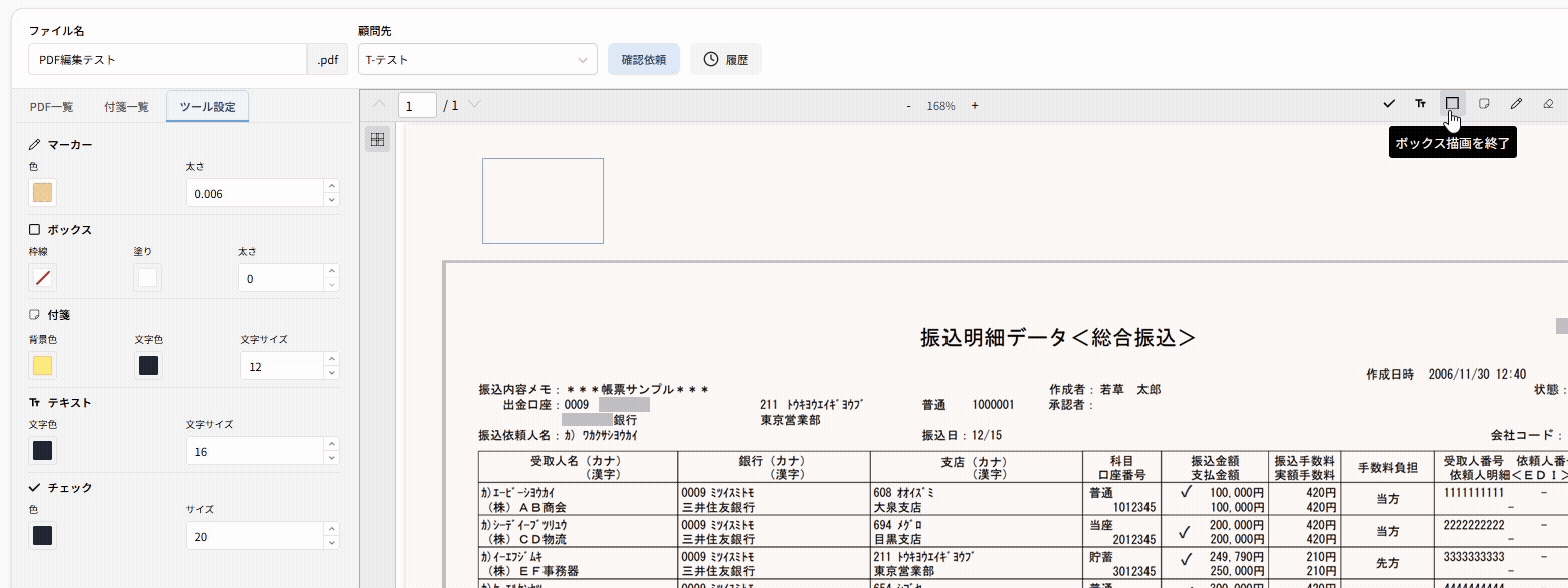This screenshot has width=1568, height=588.
Task: Edit the ファイル名 input field
Action: pos(167,59)
